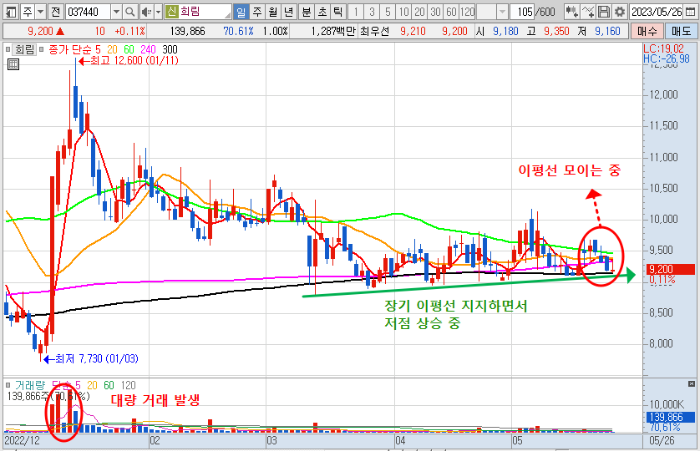
Task: Switch to minute 분 chart period
Action: (x=306, y=11)
